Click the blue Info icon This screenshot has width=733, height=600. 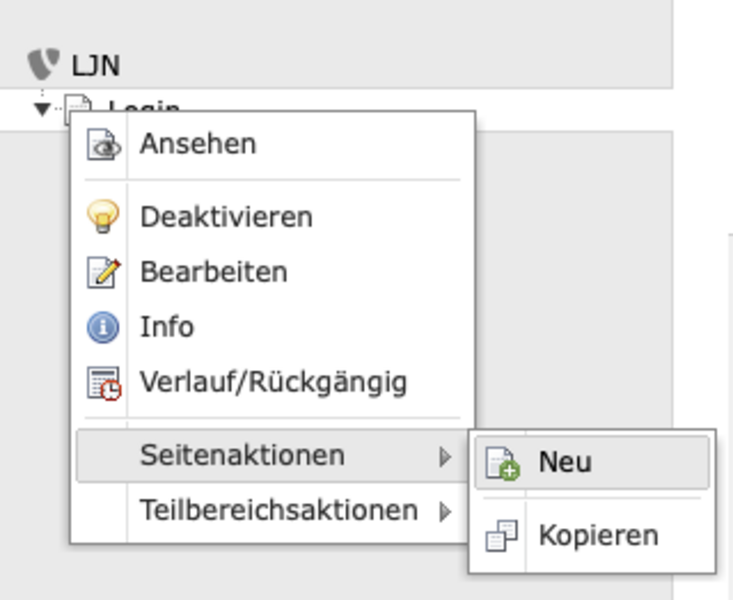tap(103, 327)
